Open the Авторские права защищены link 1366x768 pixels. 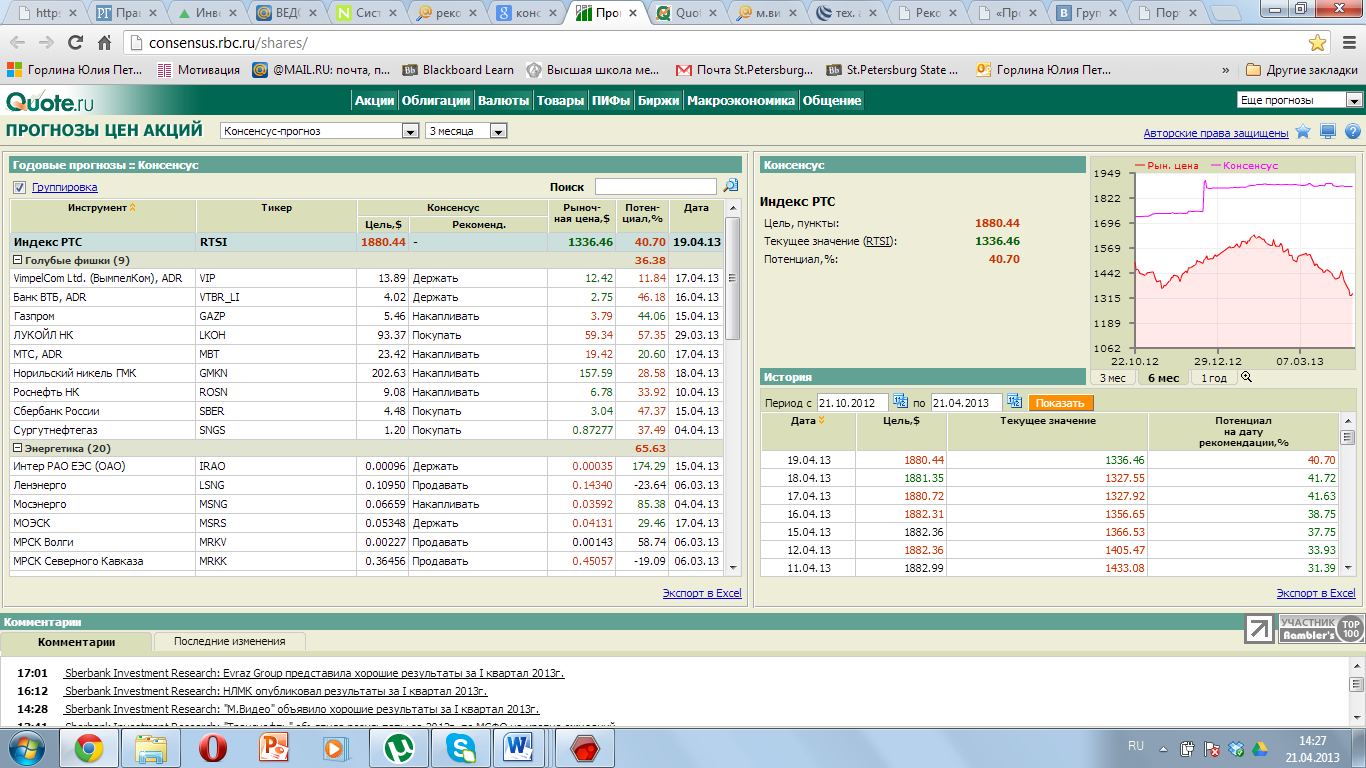1216,133
